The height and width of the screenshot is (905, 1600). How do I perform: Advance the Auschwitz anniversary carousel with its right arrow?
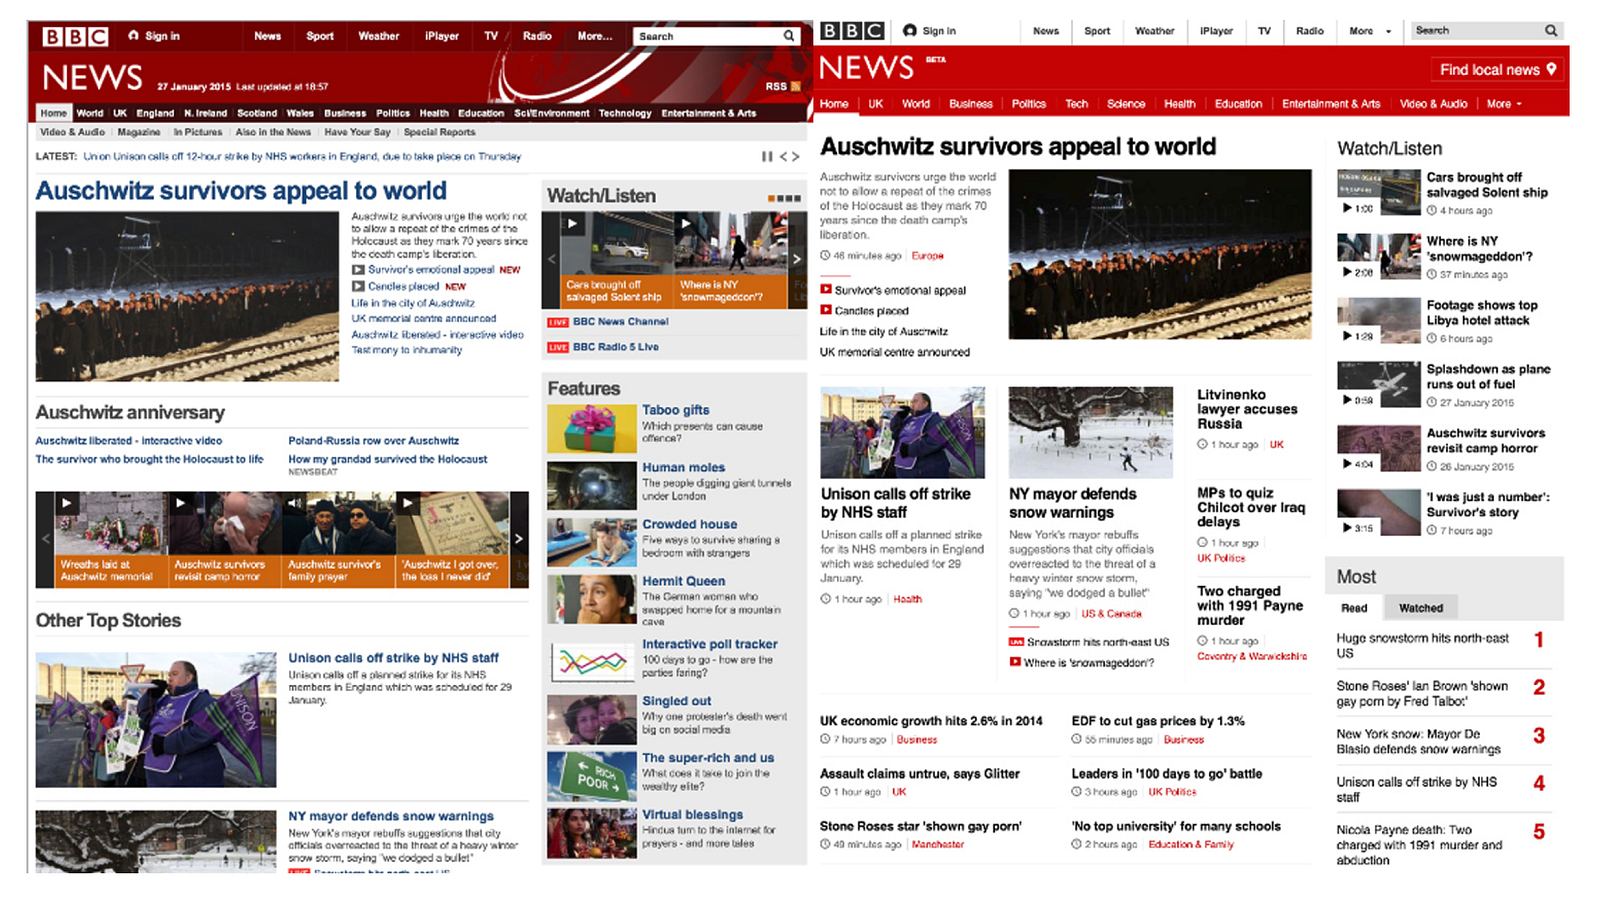pyautogui.click(x=519, y=538)
